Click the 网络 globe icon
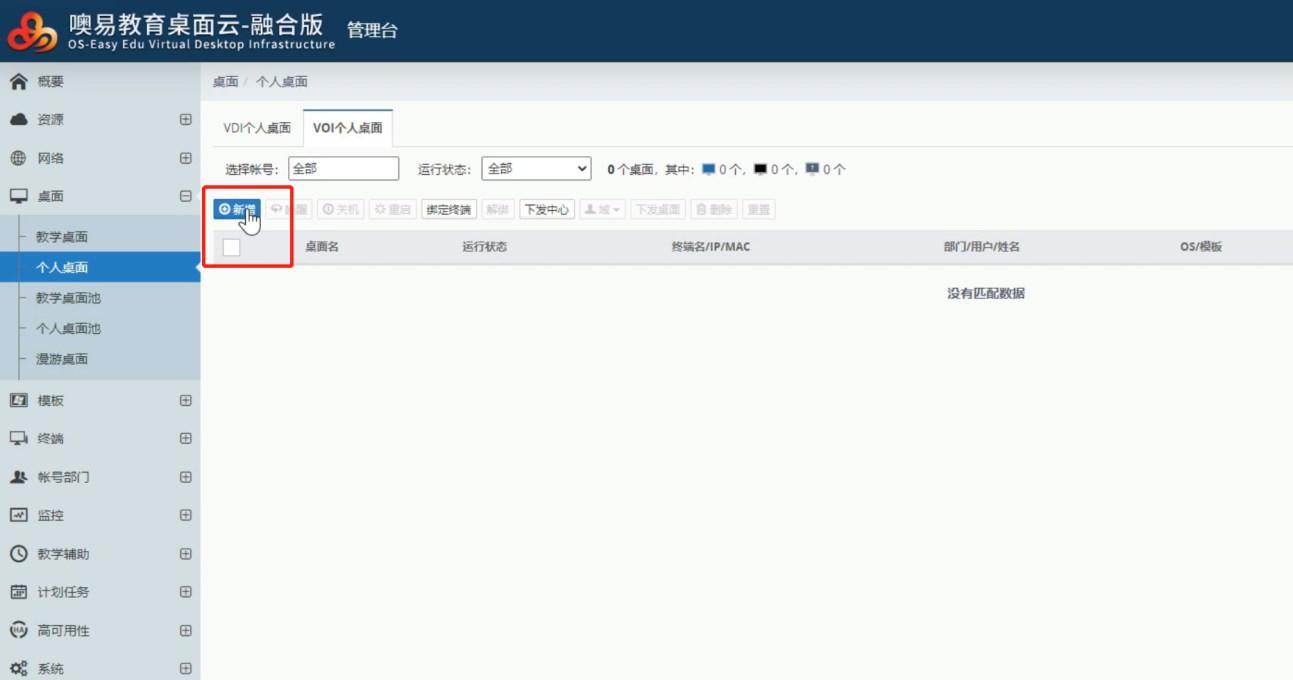1293x680 pixels. pos(18,158)
